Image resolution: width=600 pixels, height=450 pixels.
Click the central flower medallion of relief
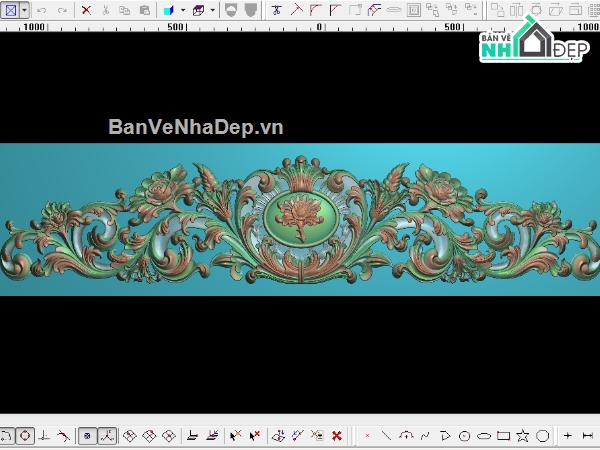point(297,215)
